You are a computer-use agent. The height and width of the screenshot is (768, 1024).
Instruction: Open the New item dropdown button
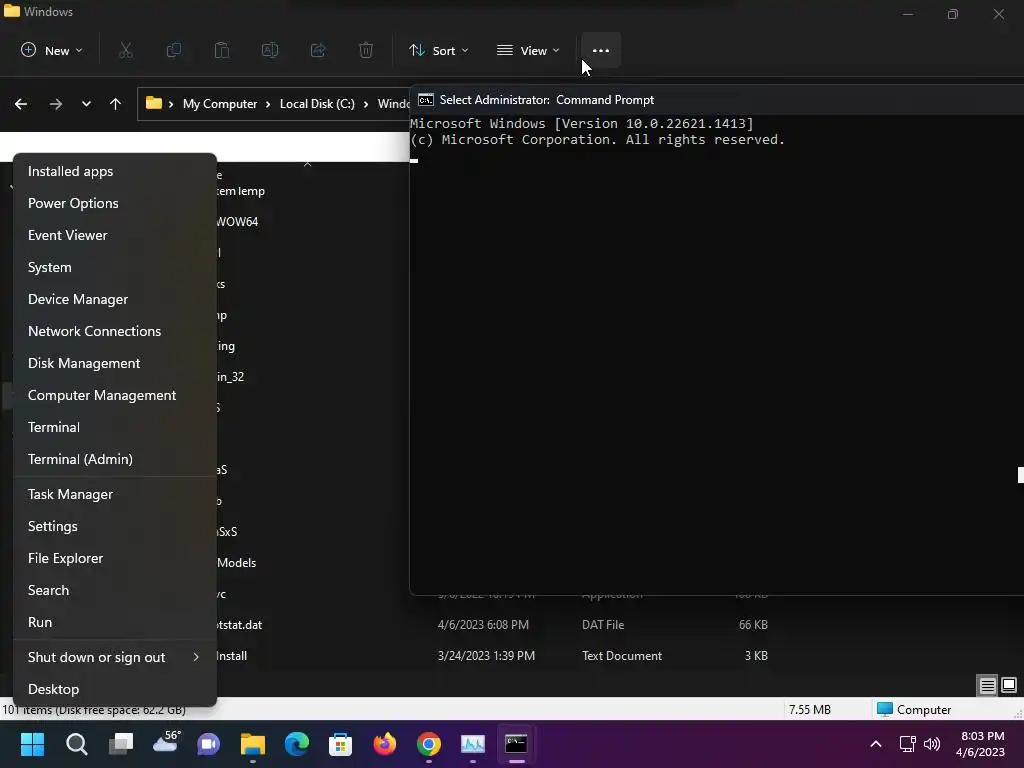pos(52,50)
